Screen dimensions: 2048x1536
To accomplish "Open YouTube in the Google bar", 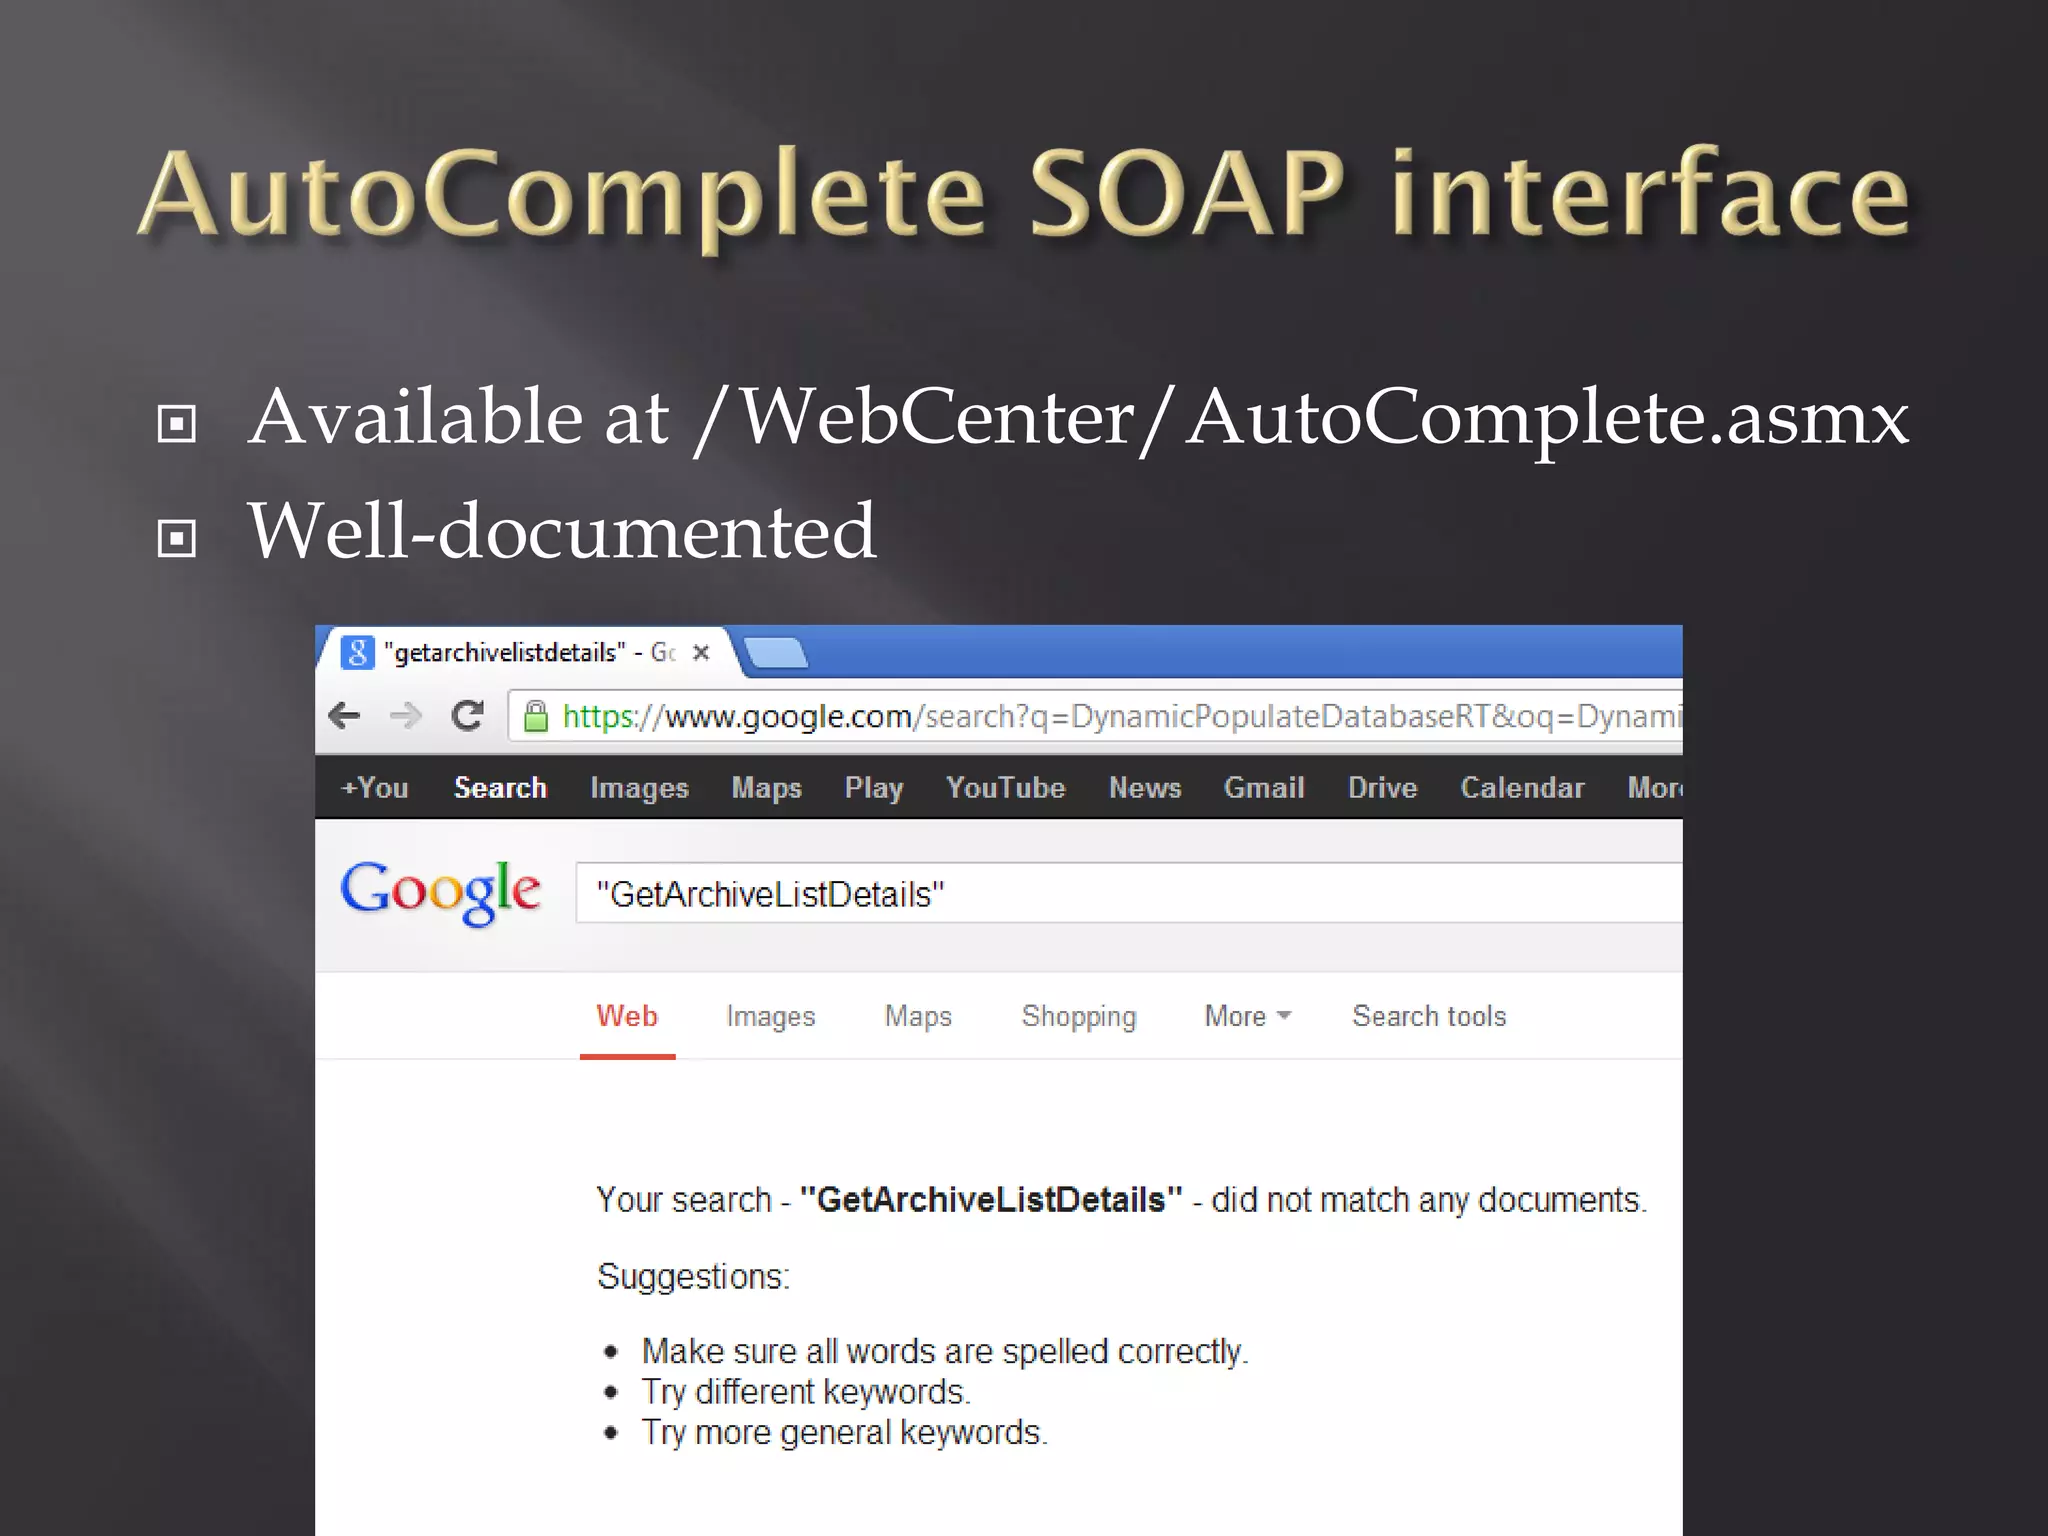I will tap(1006, 788).
